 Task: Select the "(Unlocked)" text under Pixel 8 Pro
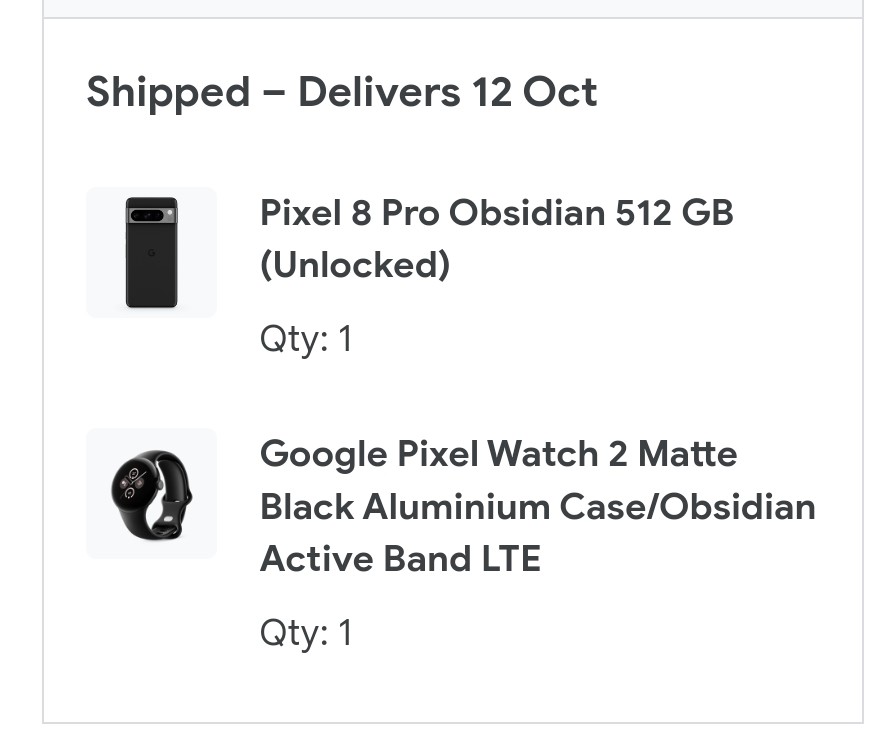pyautogui.click(x=355, y=265)
